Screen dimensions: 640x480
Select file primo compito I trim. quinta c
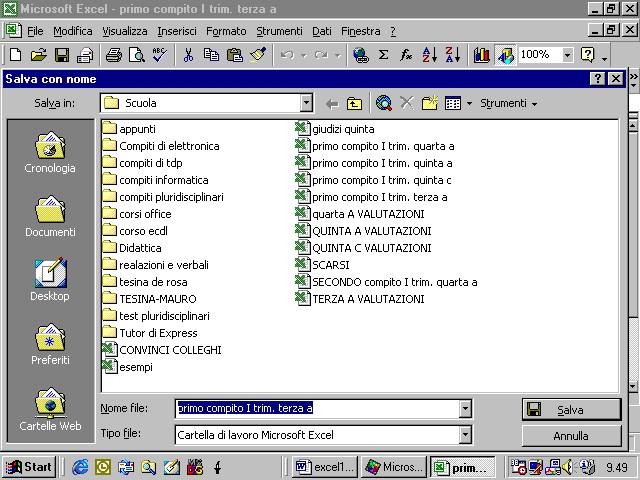coord(373,180)
